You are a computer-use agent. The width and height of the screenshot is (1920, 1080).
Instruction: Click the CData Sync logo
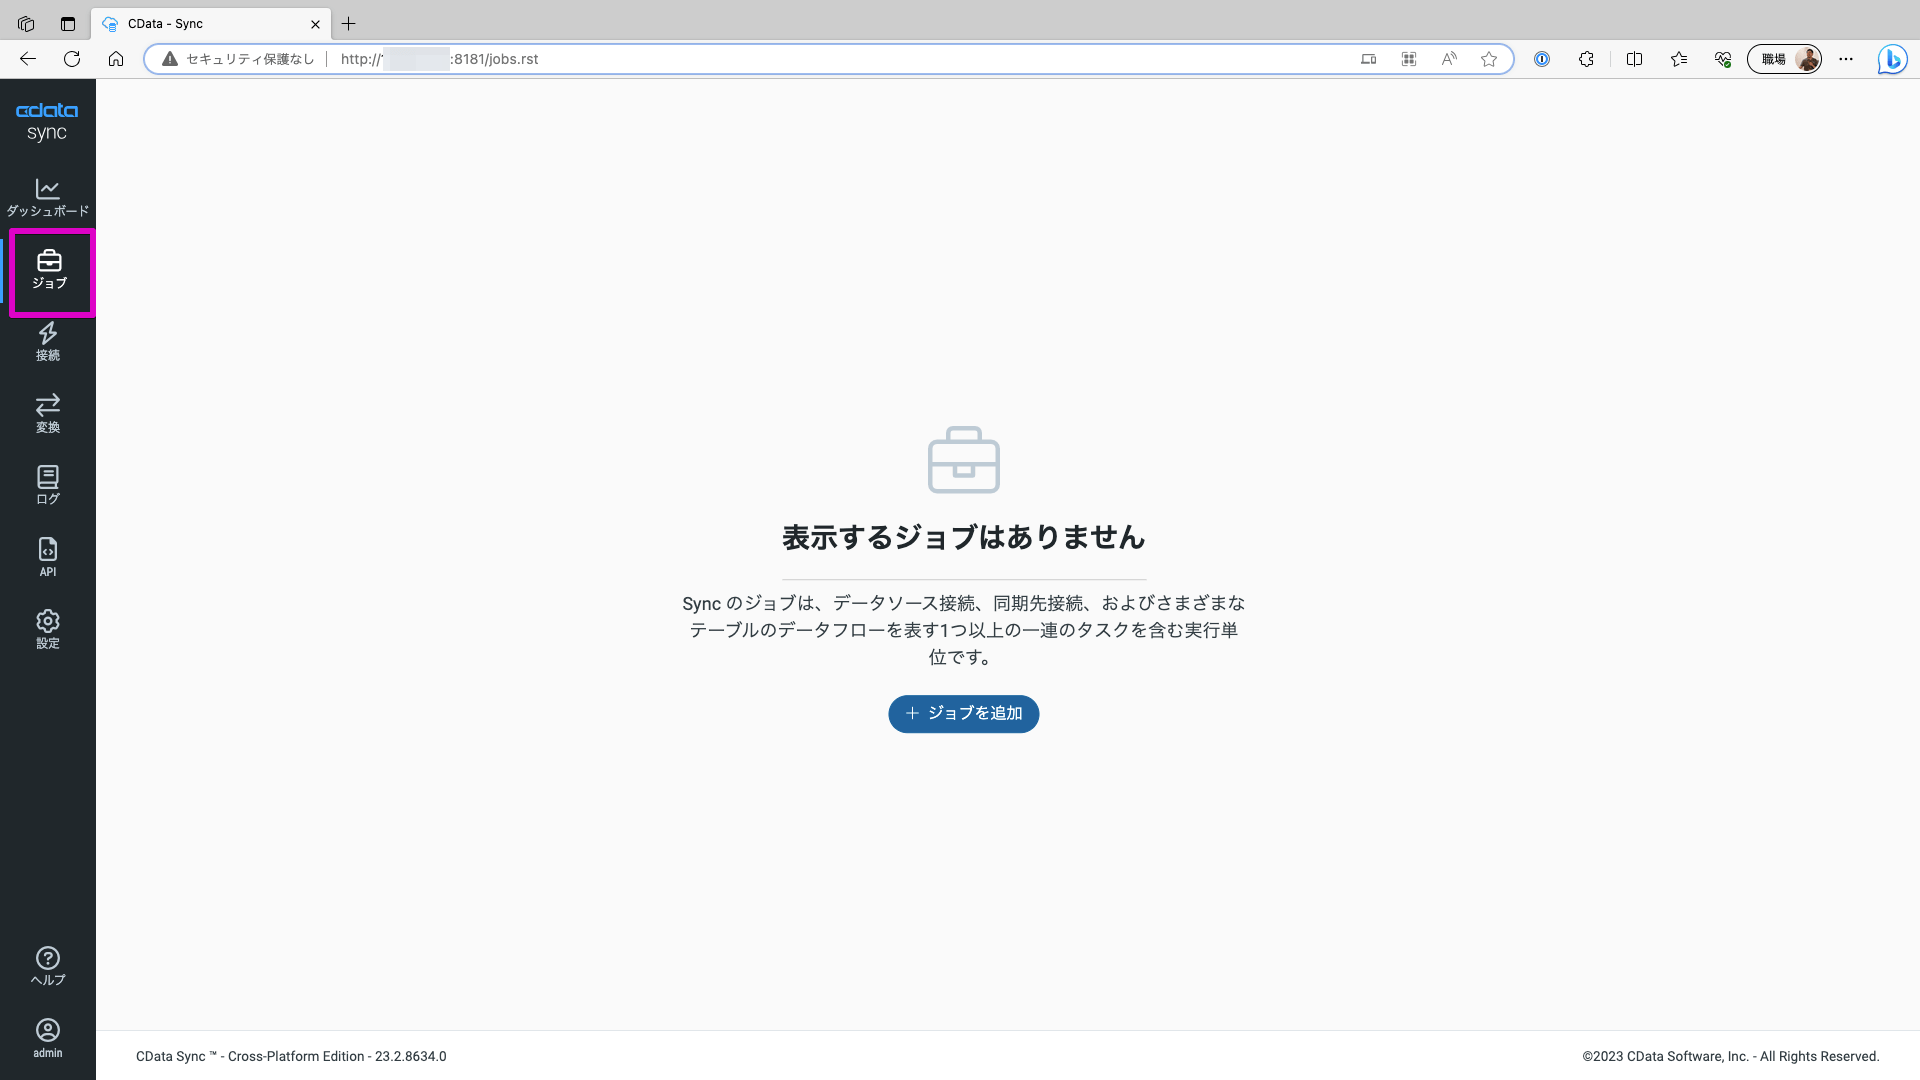47,121
